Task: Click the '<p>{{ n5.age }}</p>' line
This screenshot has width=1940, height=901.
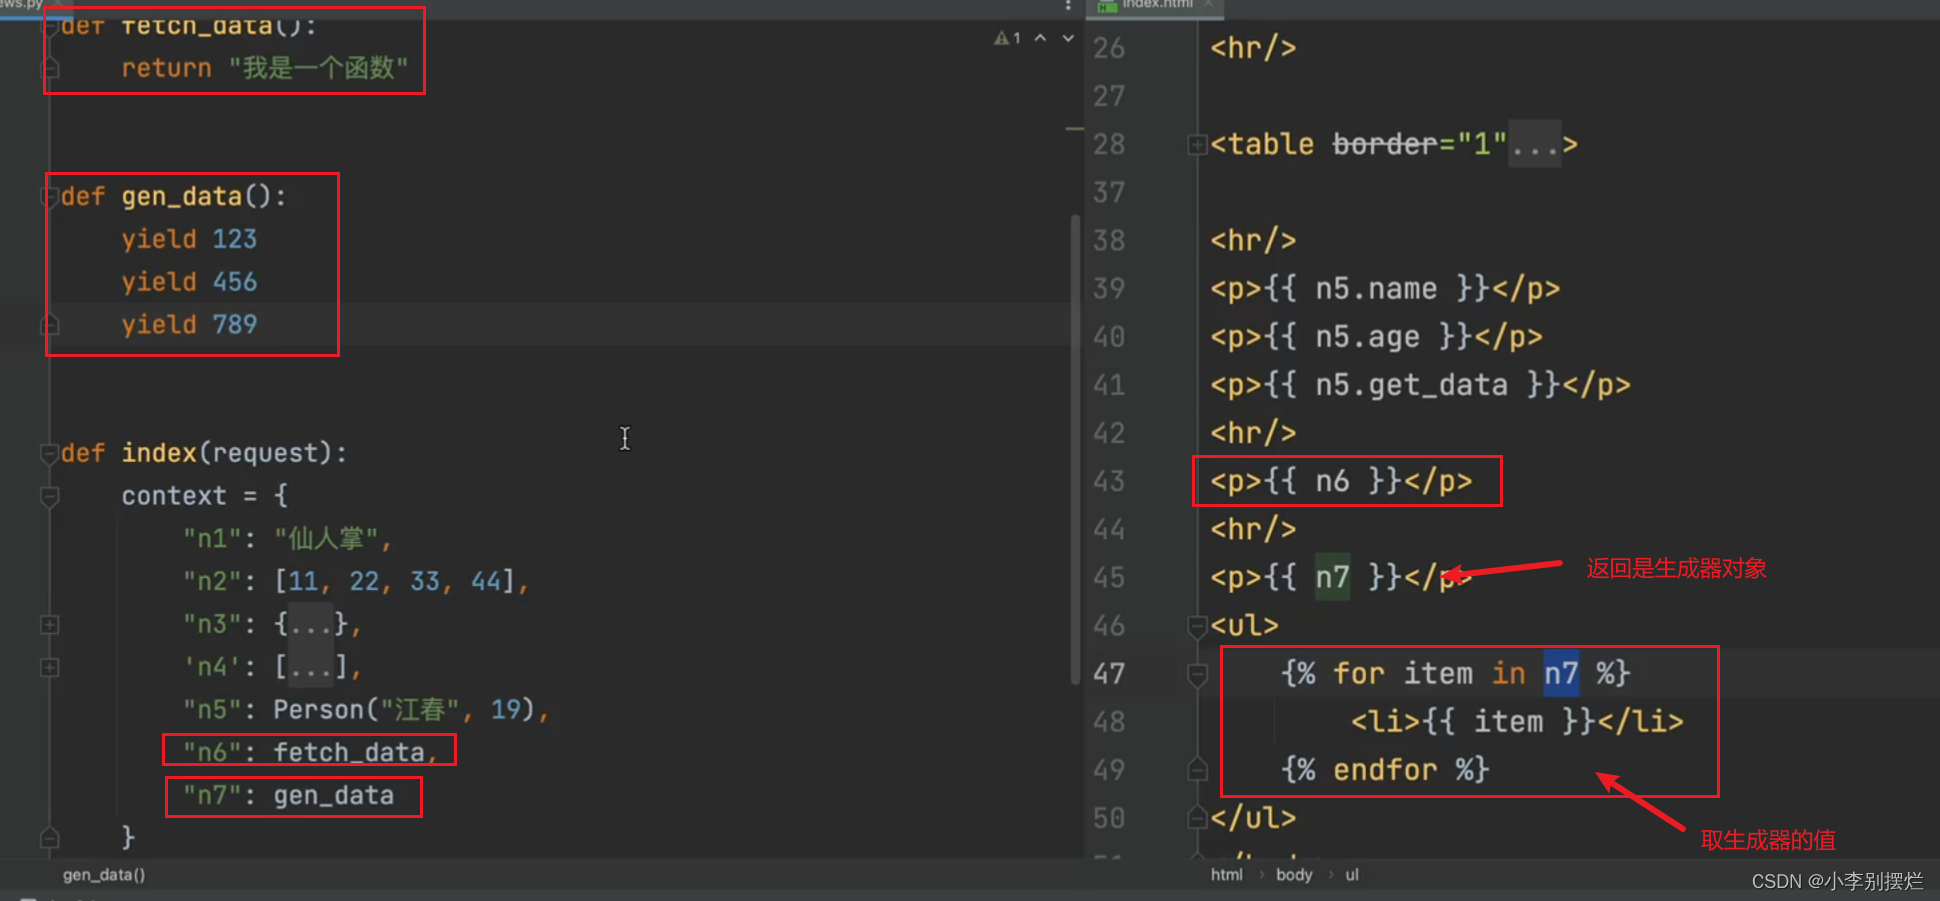Action: (1376, 337)
